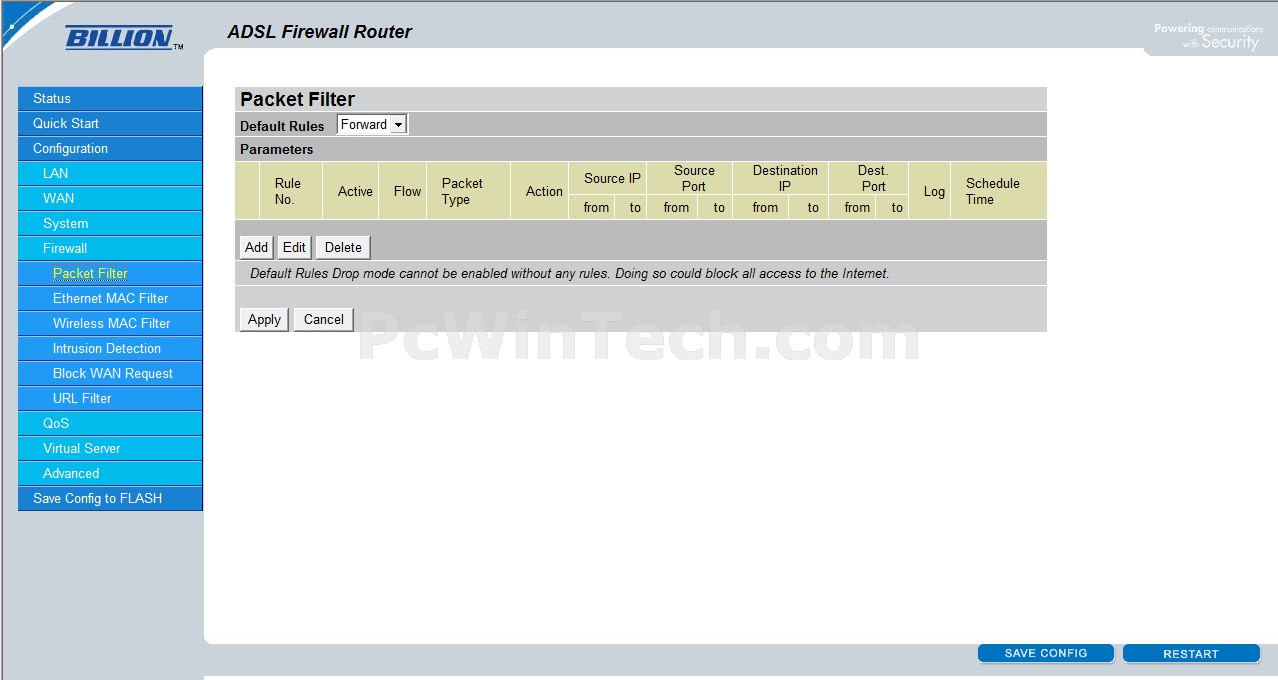Add a new packet filter rule
Viewport: 1278px width, 680px height.
click(x=257, y=247)
